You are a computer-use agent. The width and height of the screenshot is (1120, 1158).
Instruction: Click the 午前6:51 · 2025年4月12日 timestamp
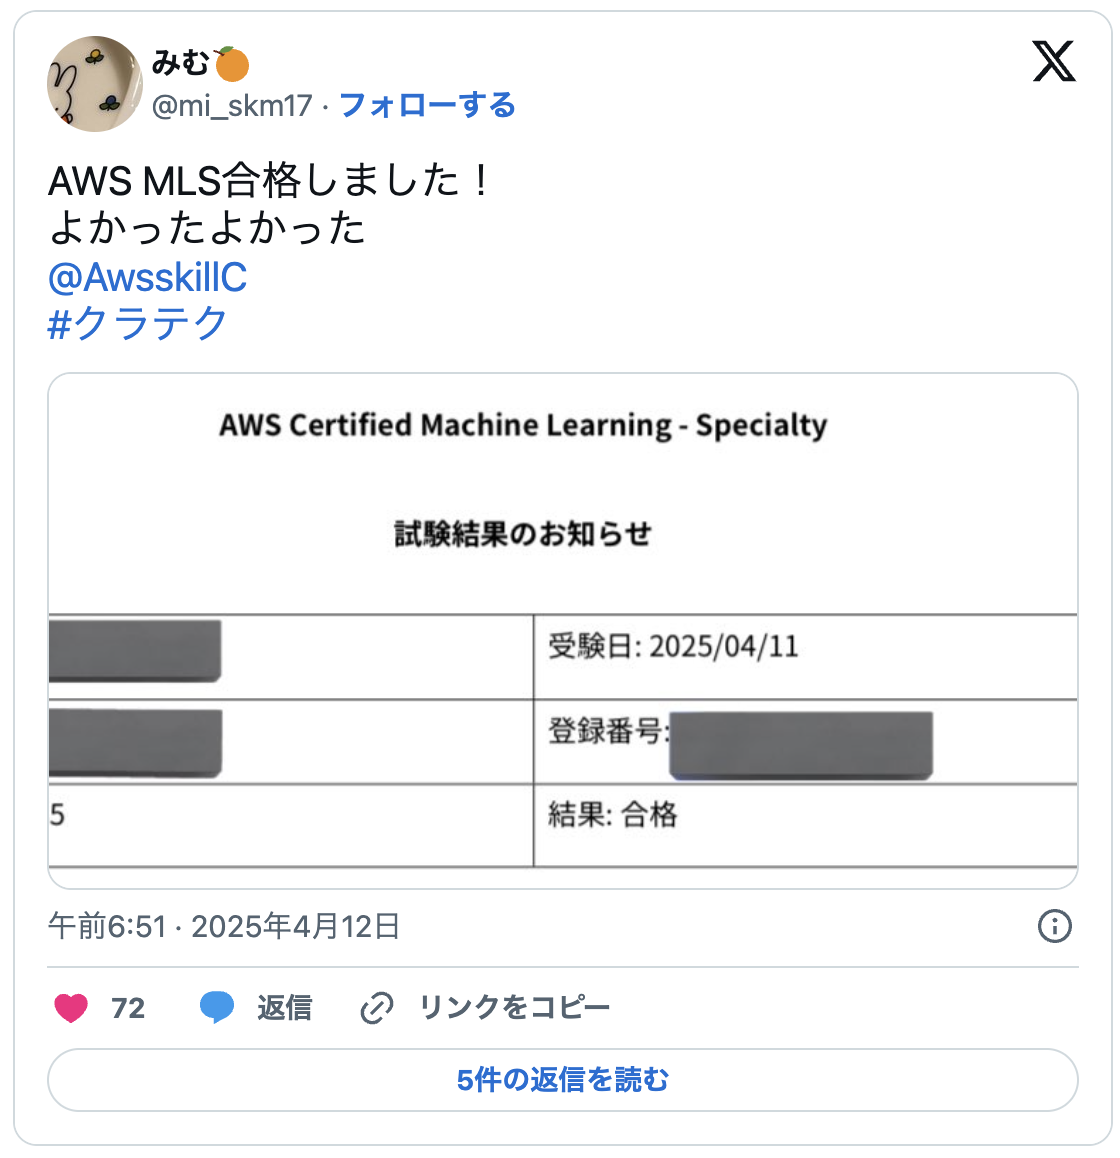click(x=224, y=926)
